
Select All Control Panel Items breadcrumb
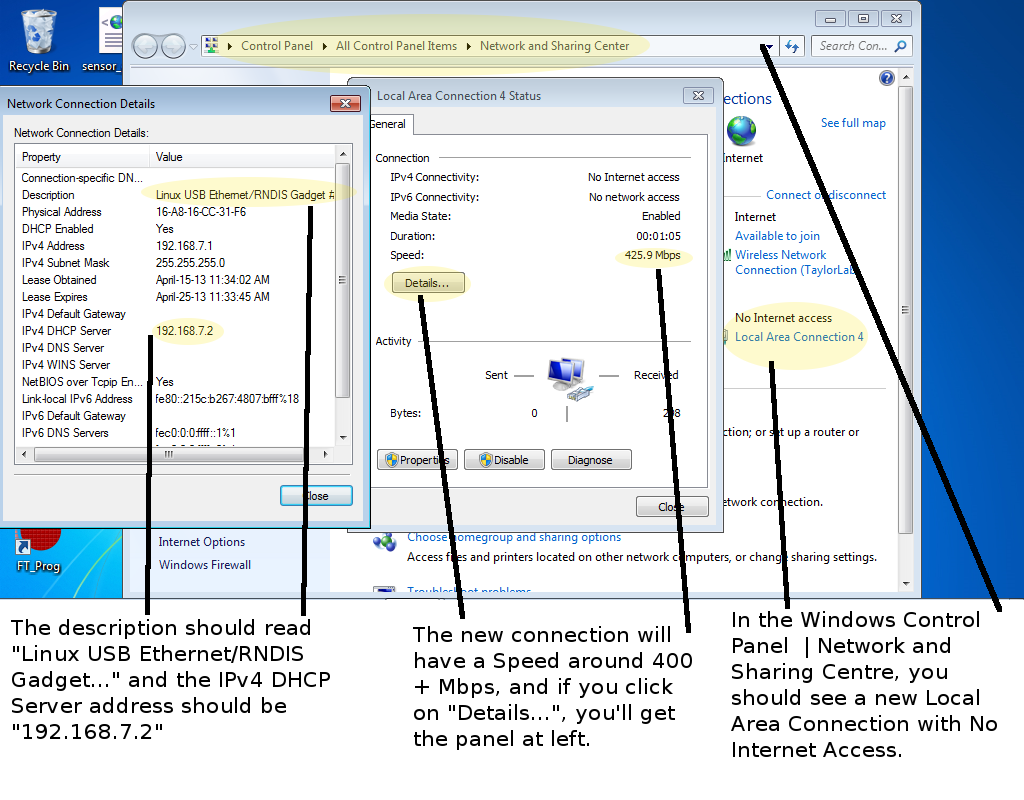(x=396, y=46)
